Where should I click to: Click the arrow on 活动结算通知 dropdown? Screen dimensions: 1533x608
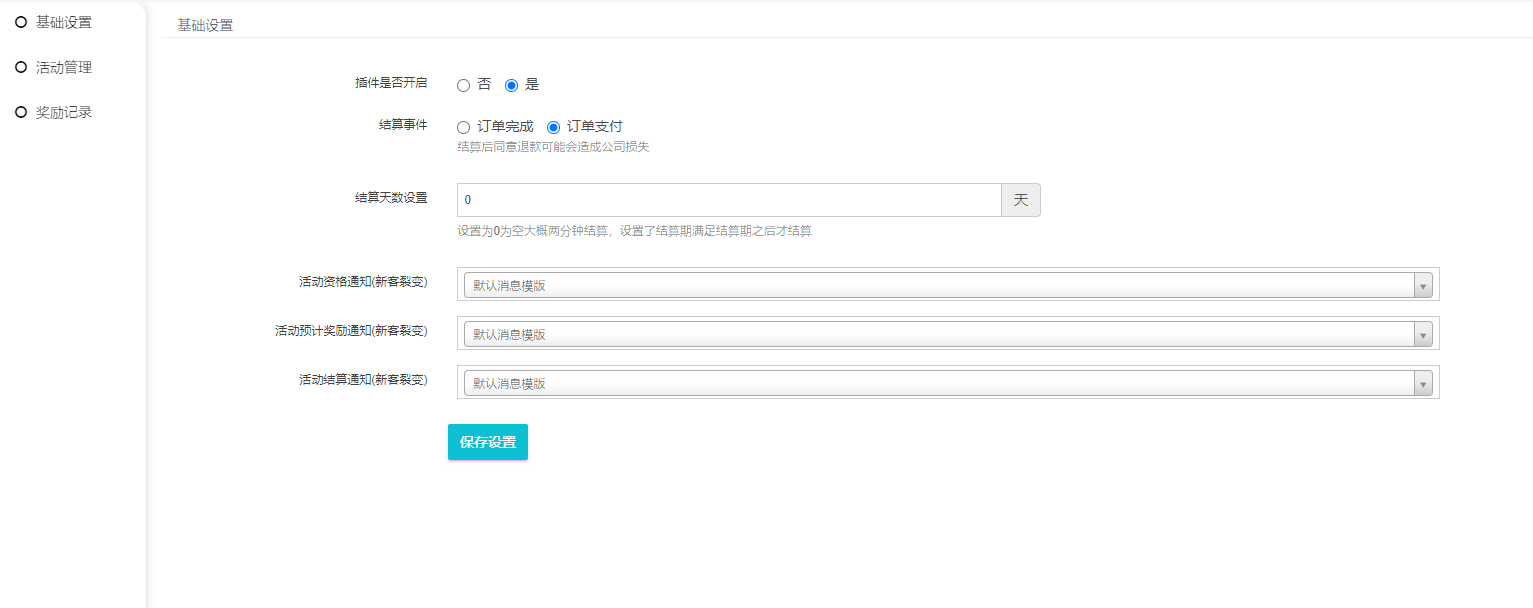(1423, 383)
